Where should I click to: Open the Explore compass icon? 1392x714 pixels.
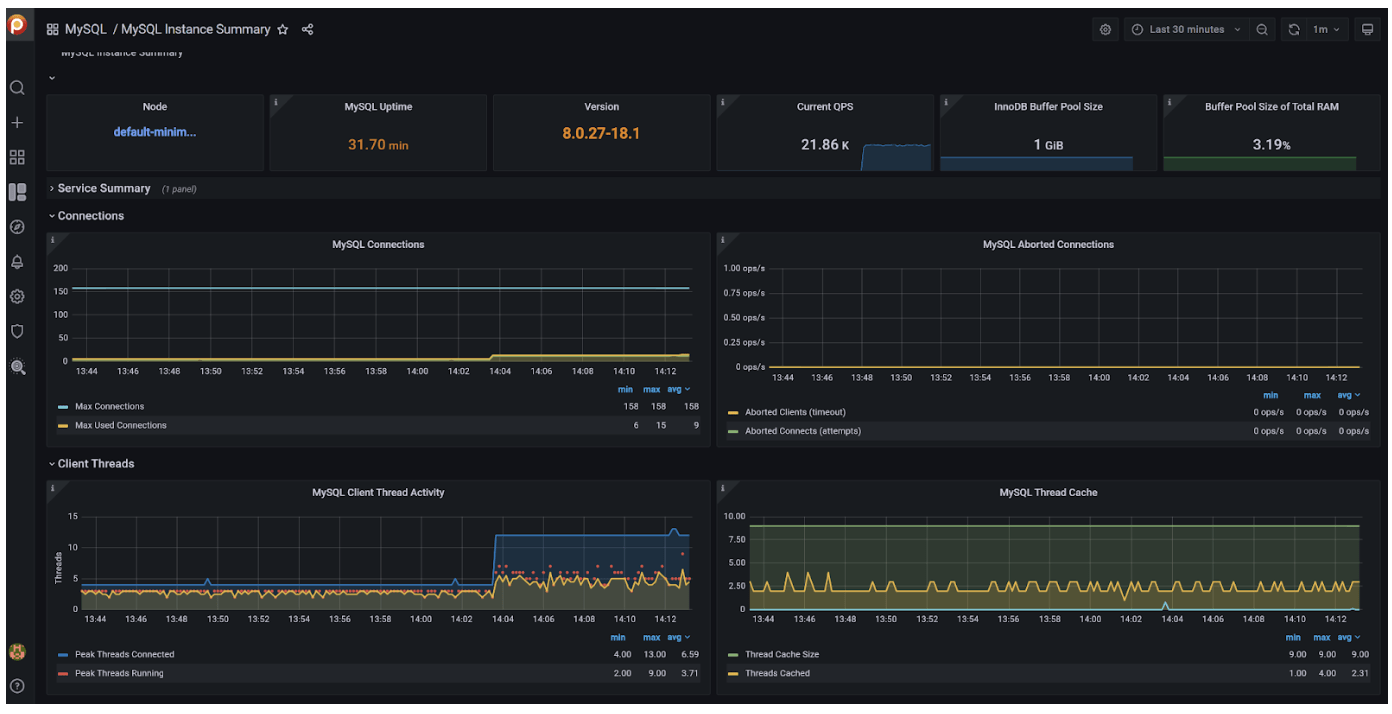[x=17, y=227]
